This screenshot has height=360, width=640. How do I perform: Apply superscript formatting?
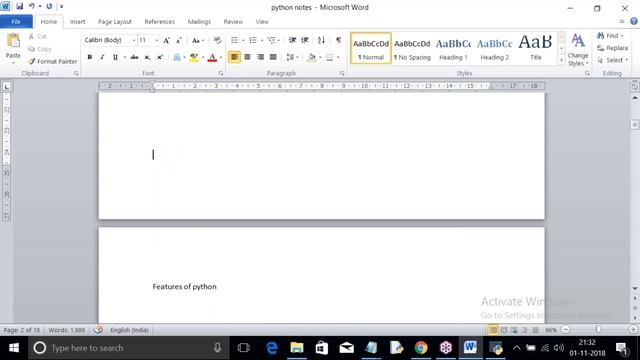pyautogui.click(x=160, y=57)
